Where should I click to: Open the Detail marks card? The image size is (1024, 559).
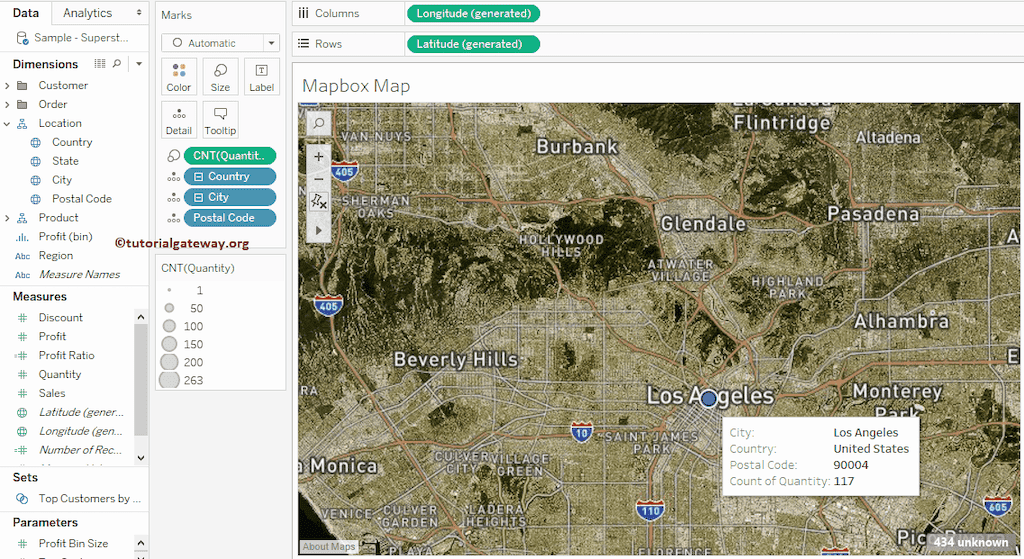tap(179, 119)
